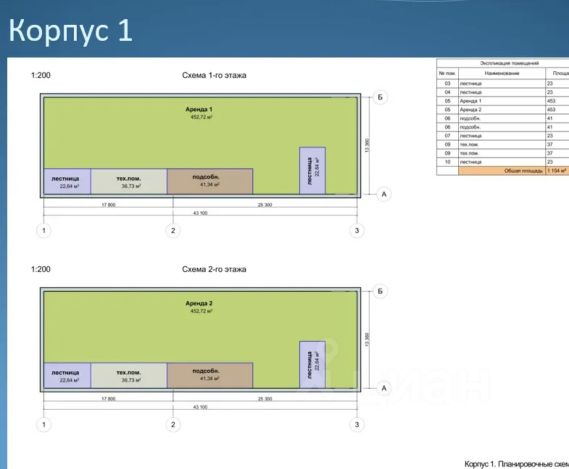The width and height of the screenshot is (569, 469).
Task: Click the left лестница room on the first floor
Action: 67,182
